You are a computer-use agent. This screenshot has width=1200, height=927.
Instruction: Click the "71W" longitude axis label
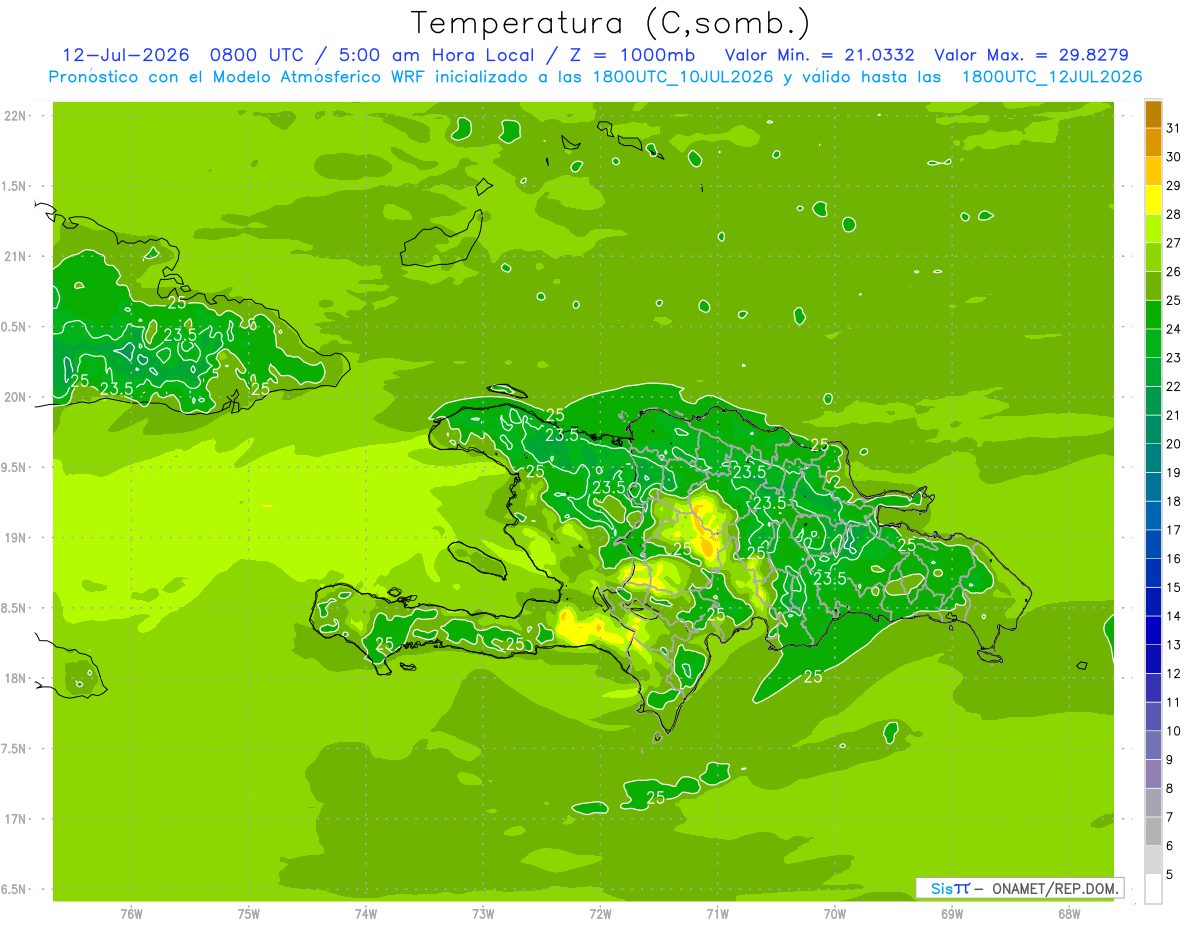(x=718, y=914)
